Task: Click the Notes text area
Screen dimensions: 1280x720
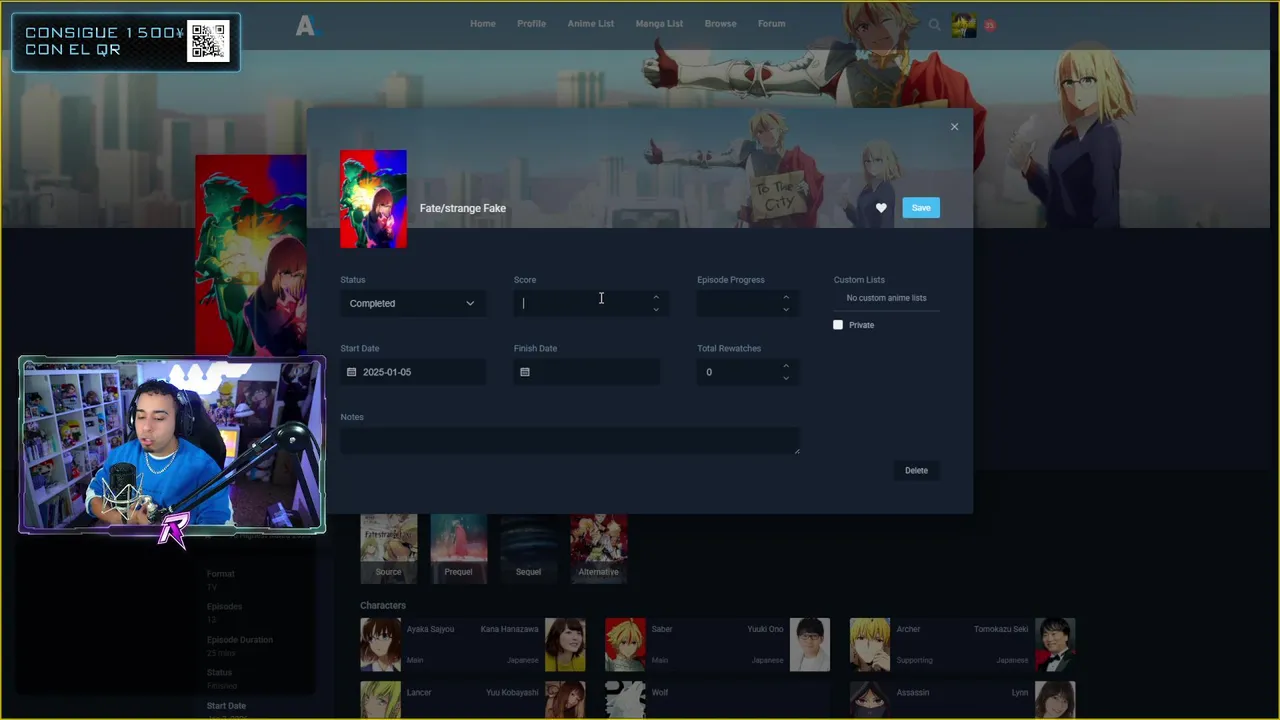Action: (x=569, y=441)
